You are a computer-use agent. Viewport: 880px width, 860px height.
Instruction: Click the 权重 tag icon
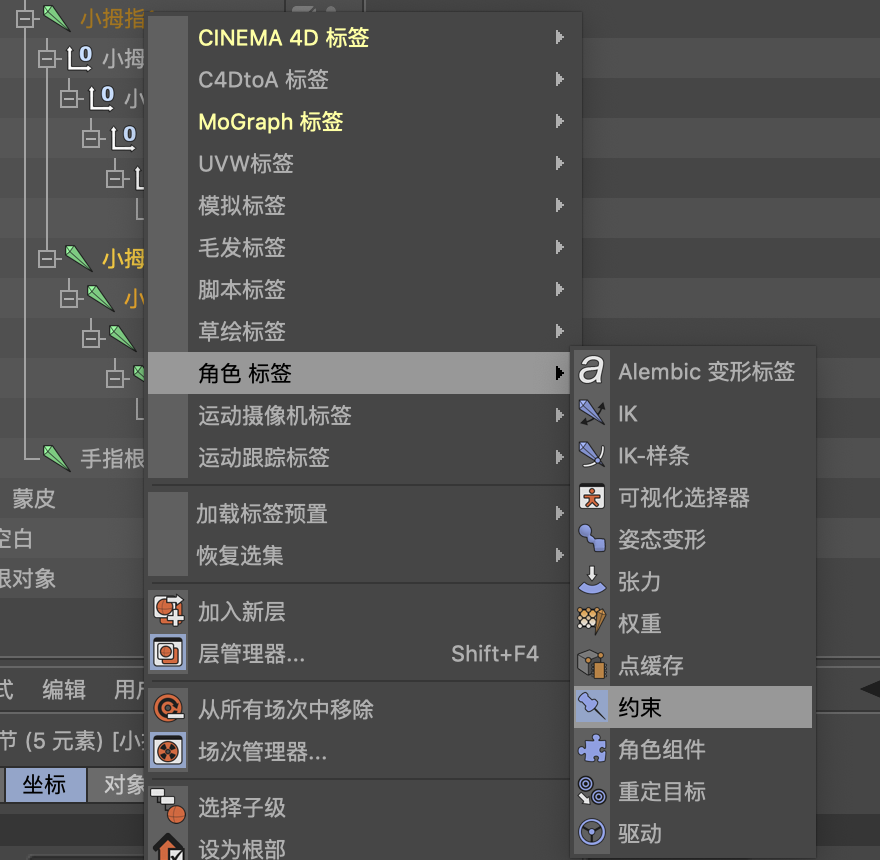pyautogui.click(x=592, y=623)
